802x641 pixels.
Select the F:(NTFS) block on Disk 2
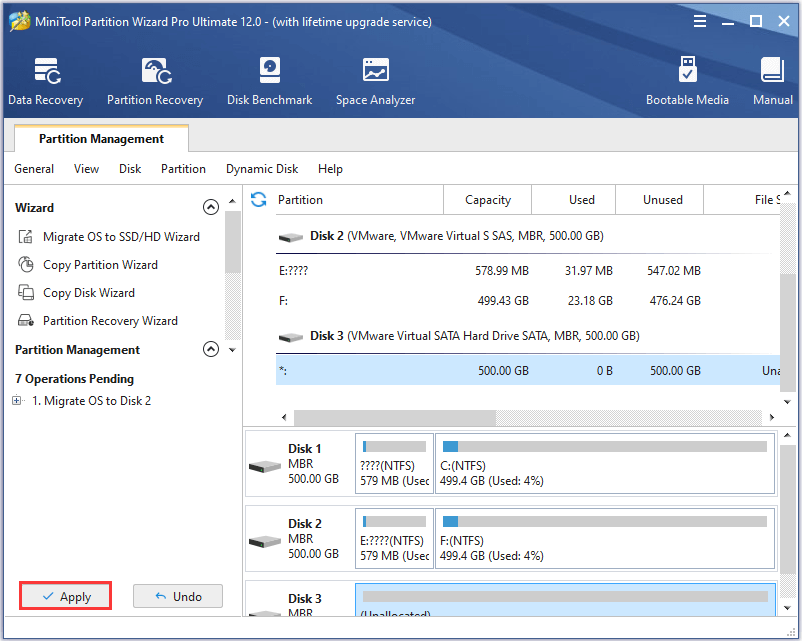tap(605, 539)
